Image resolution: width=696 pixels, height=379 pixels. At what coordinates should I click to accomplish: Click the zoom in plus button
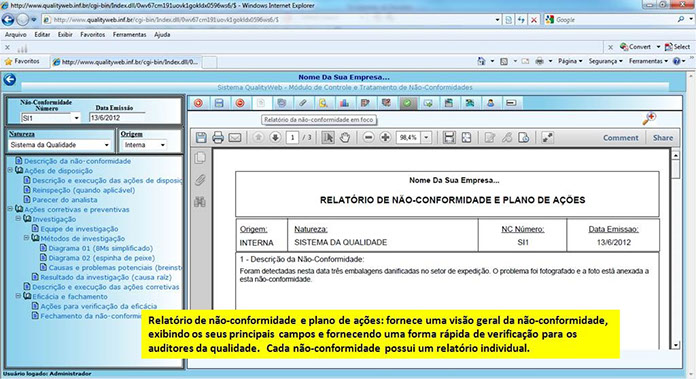coord(385,138)
